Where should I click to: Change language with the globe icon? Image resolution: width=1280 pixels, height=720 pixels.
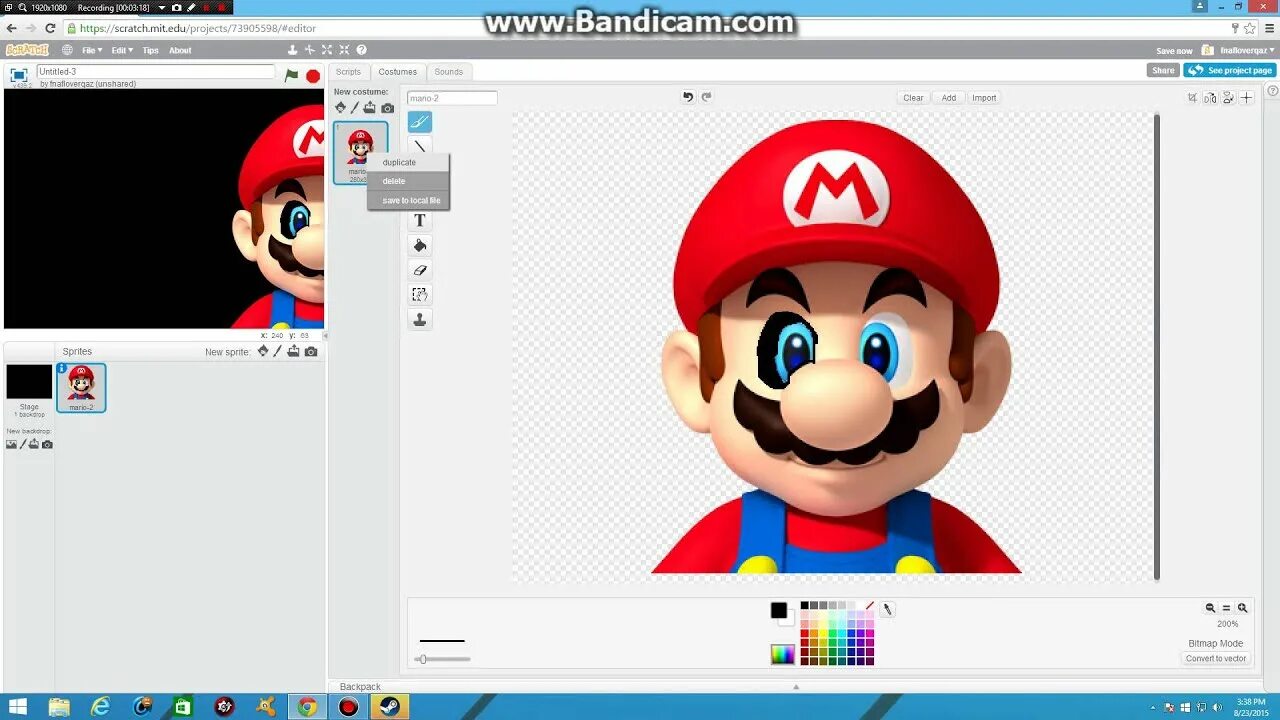coord(68,50)
